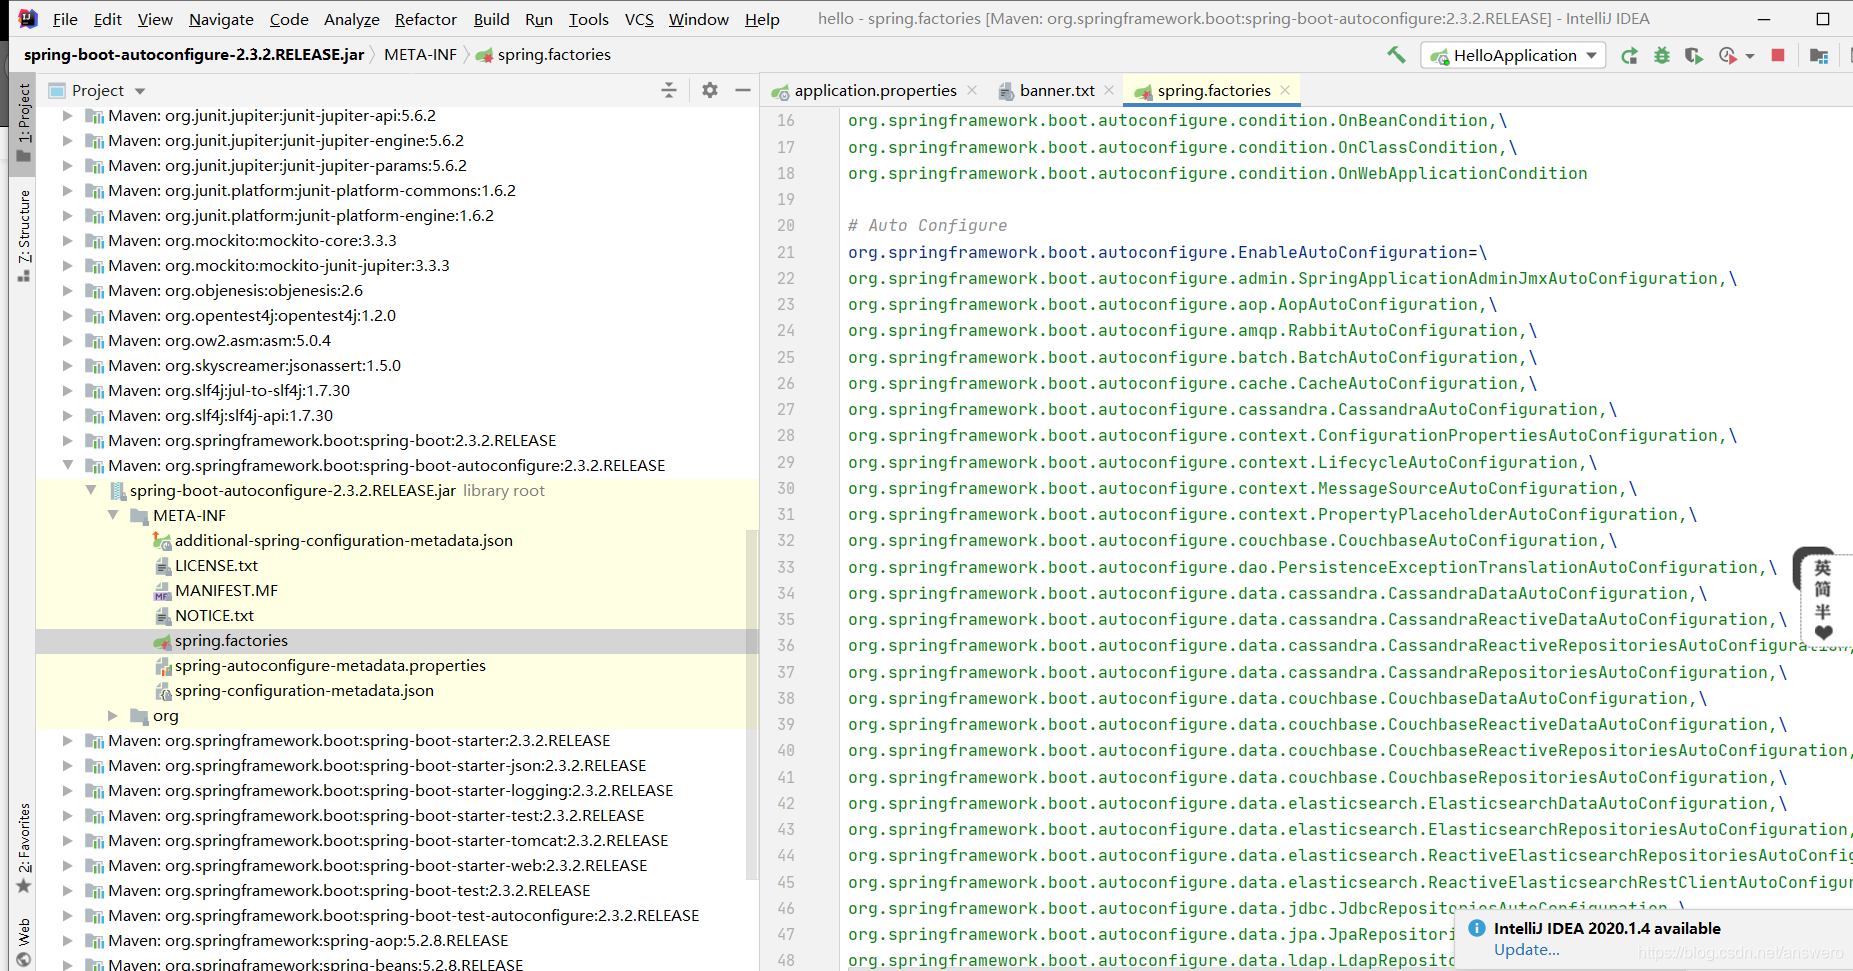Select spring-configuration-metadata.json file
The image size is (1853, 971).
pyautogui.click(x=304, y=690)
